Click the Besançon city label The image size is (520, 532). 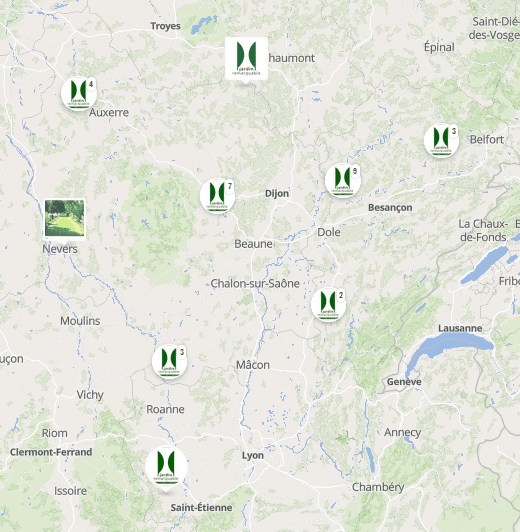[x=390, y=208]
